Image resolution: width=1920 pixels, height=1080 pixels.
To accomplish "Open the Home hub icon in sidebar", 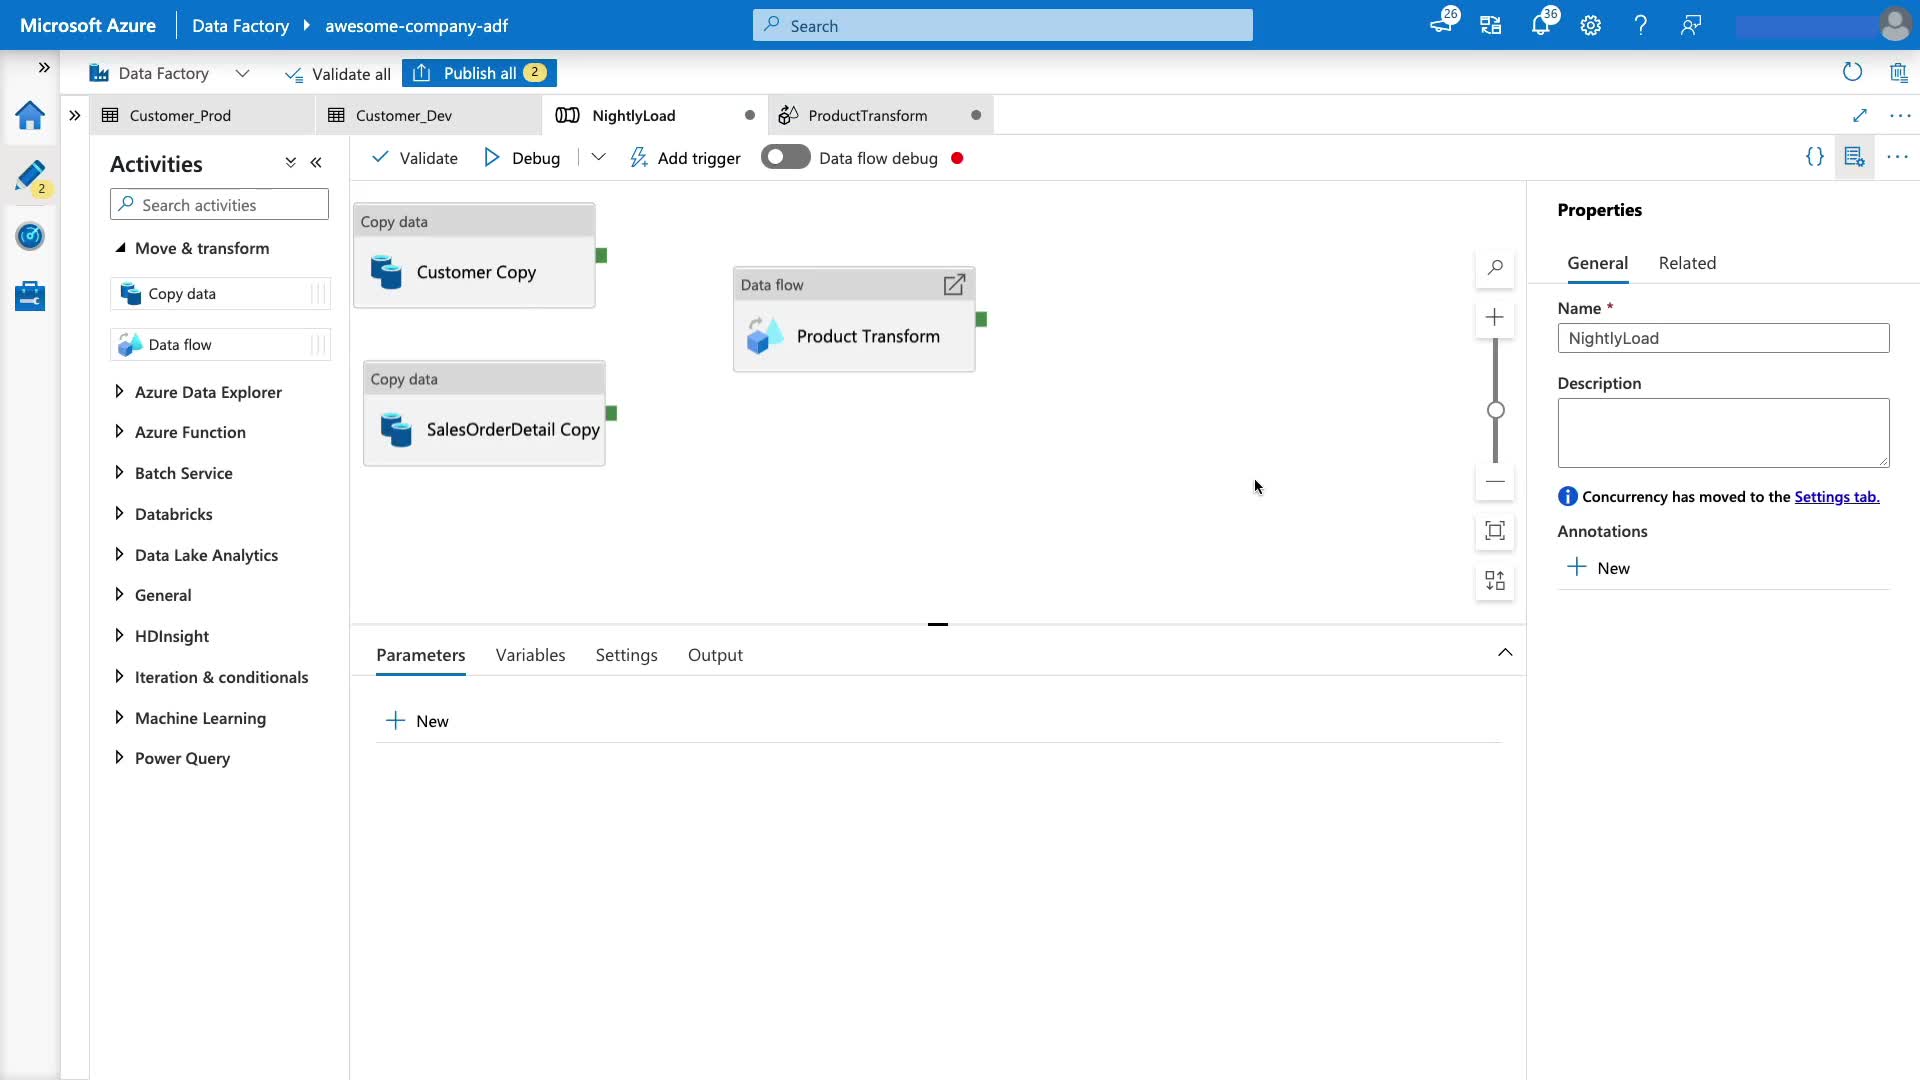I will click(30, 116).
